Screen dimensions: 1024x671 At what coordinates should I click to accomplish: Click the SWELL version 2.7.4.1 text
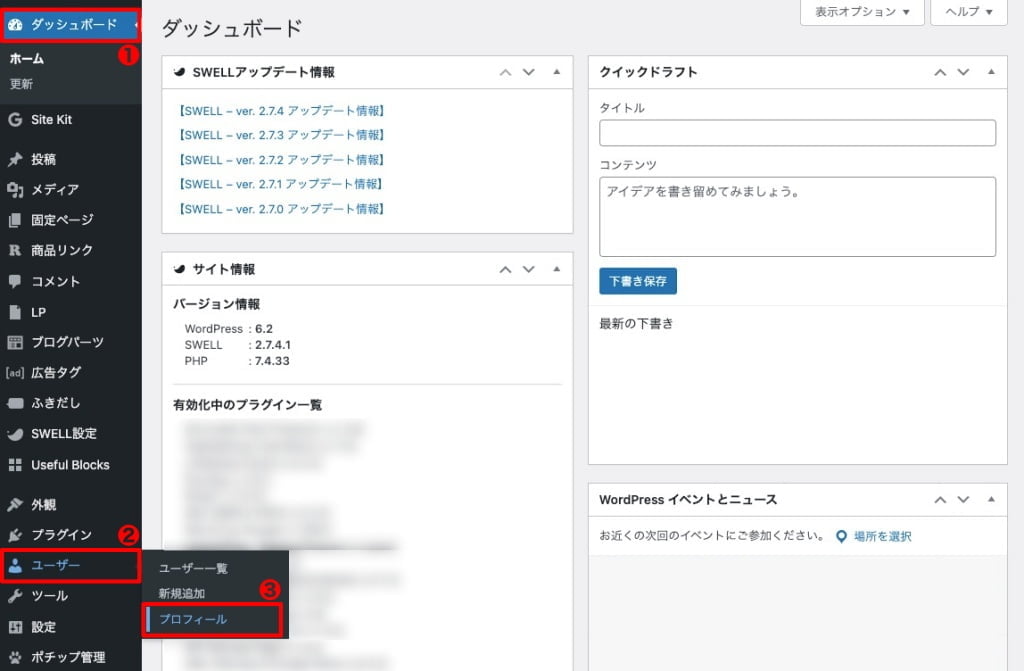[x=273, y=345]
